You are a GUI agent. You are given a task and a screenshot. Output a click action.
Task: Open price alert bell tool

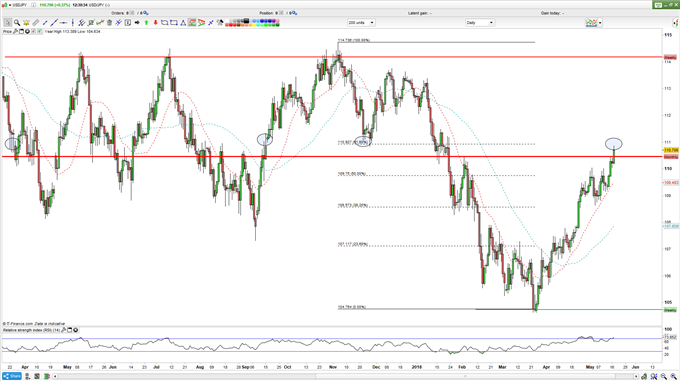[26, 23]
